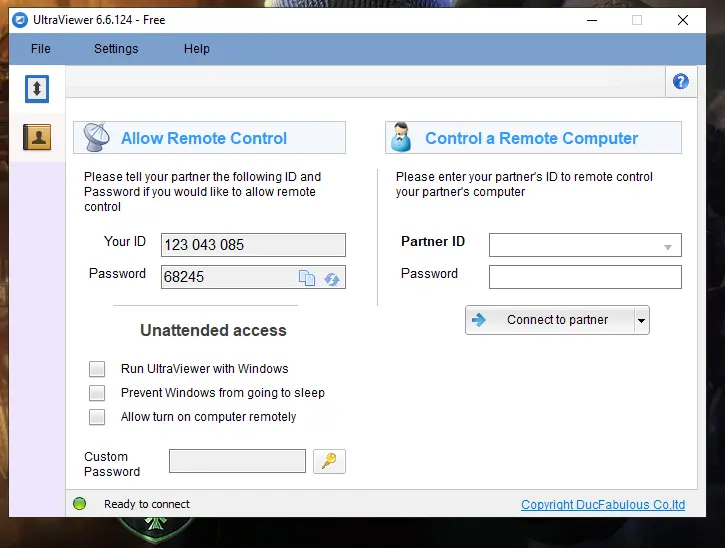Select the remote control sidebar tab icon

pyautogui.click(x=37, y=89)
